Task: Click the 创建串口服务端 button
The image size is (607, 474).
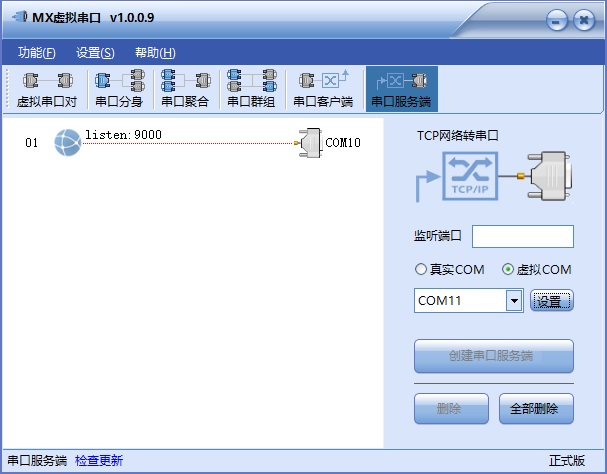Action: [494, 356]
